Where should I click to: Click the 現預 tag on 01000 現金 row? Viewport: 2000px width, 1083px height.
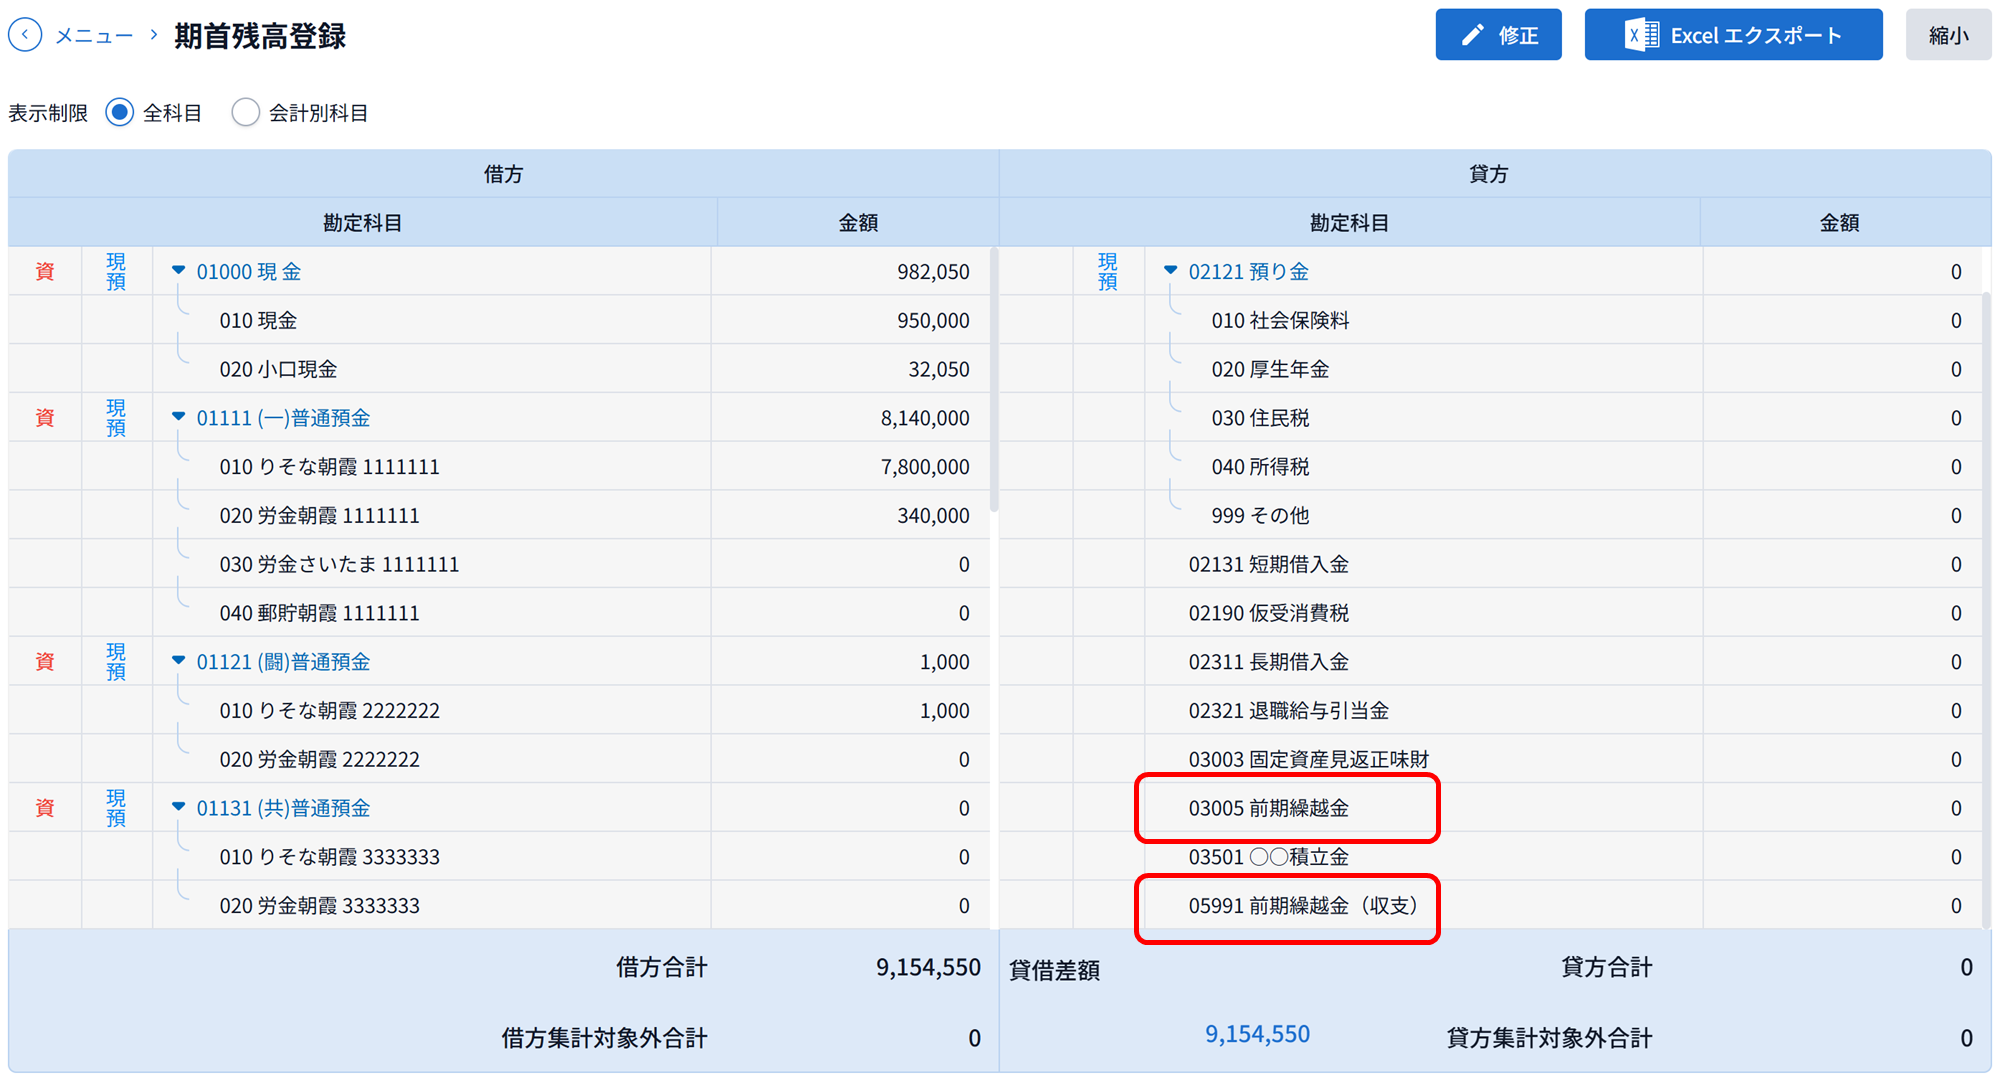116,271
